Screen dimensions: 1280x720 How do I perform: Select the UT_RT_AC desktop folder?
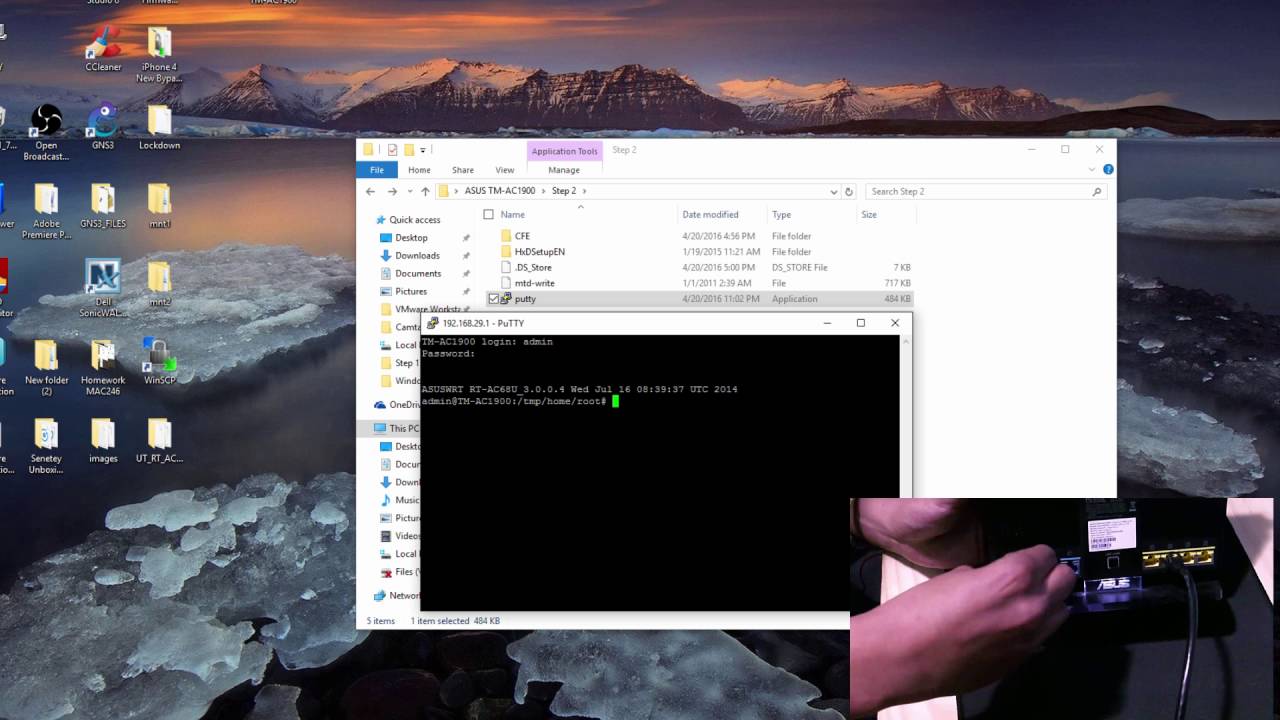tap(159, 440)
